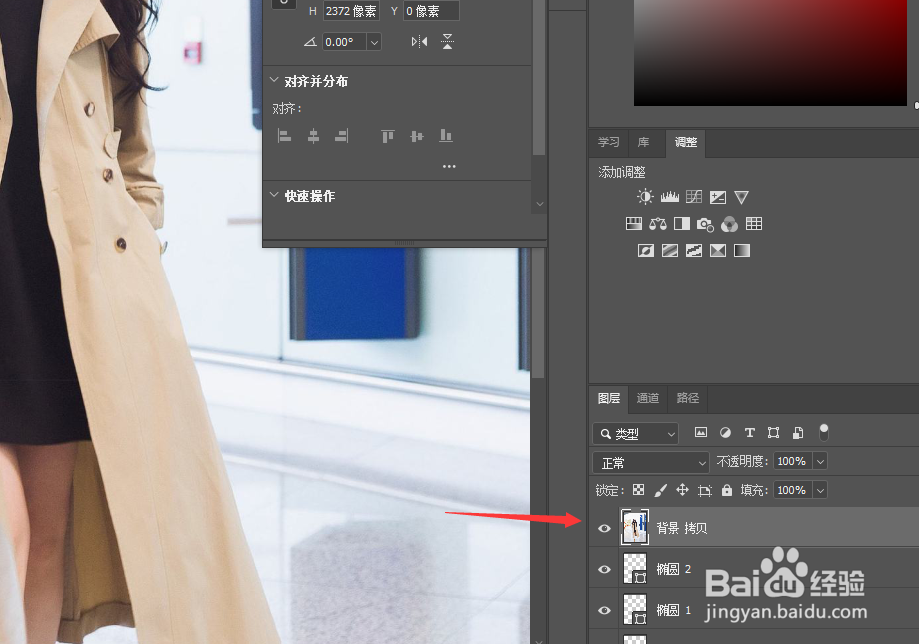This screenshot has width=919, height=644.
Task: Align vertical centers icon
Action: pyautogui.click(x=417, y=136)
